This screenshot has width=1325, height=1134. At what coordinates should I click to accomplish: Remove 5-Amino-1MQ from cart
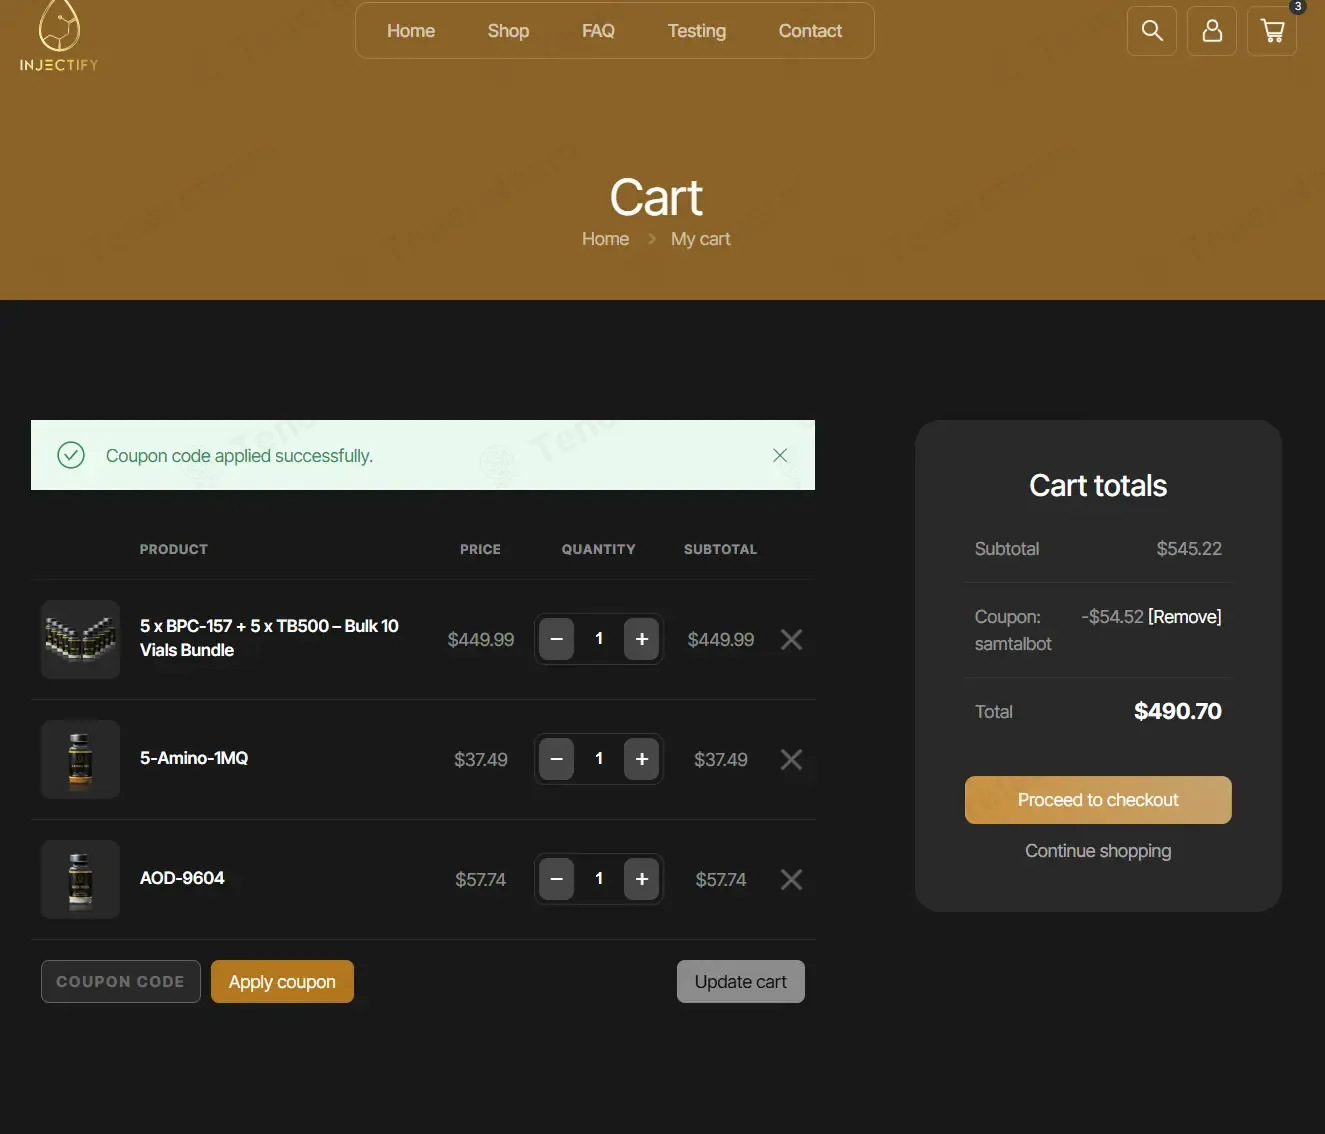coord(791,759)
